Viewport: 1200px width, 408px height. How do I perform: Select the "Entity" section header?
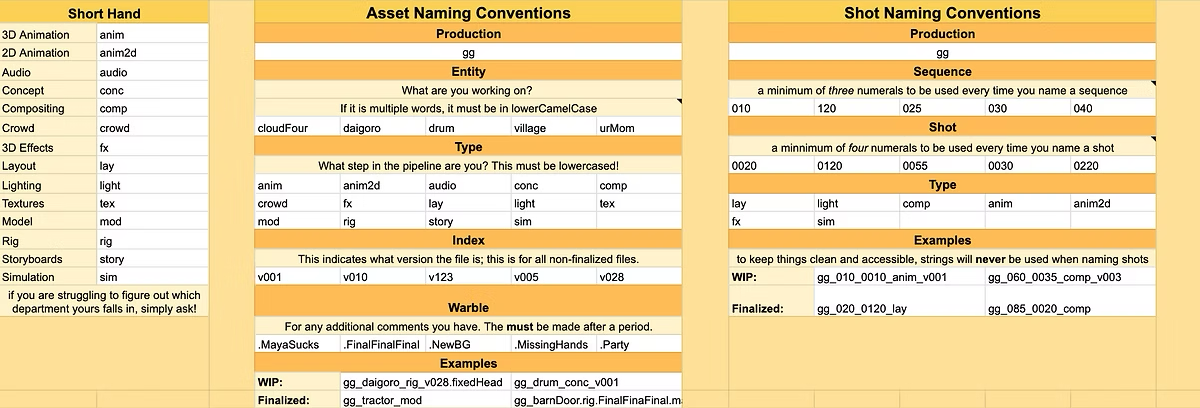(x=468, y=72)
